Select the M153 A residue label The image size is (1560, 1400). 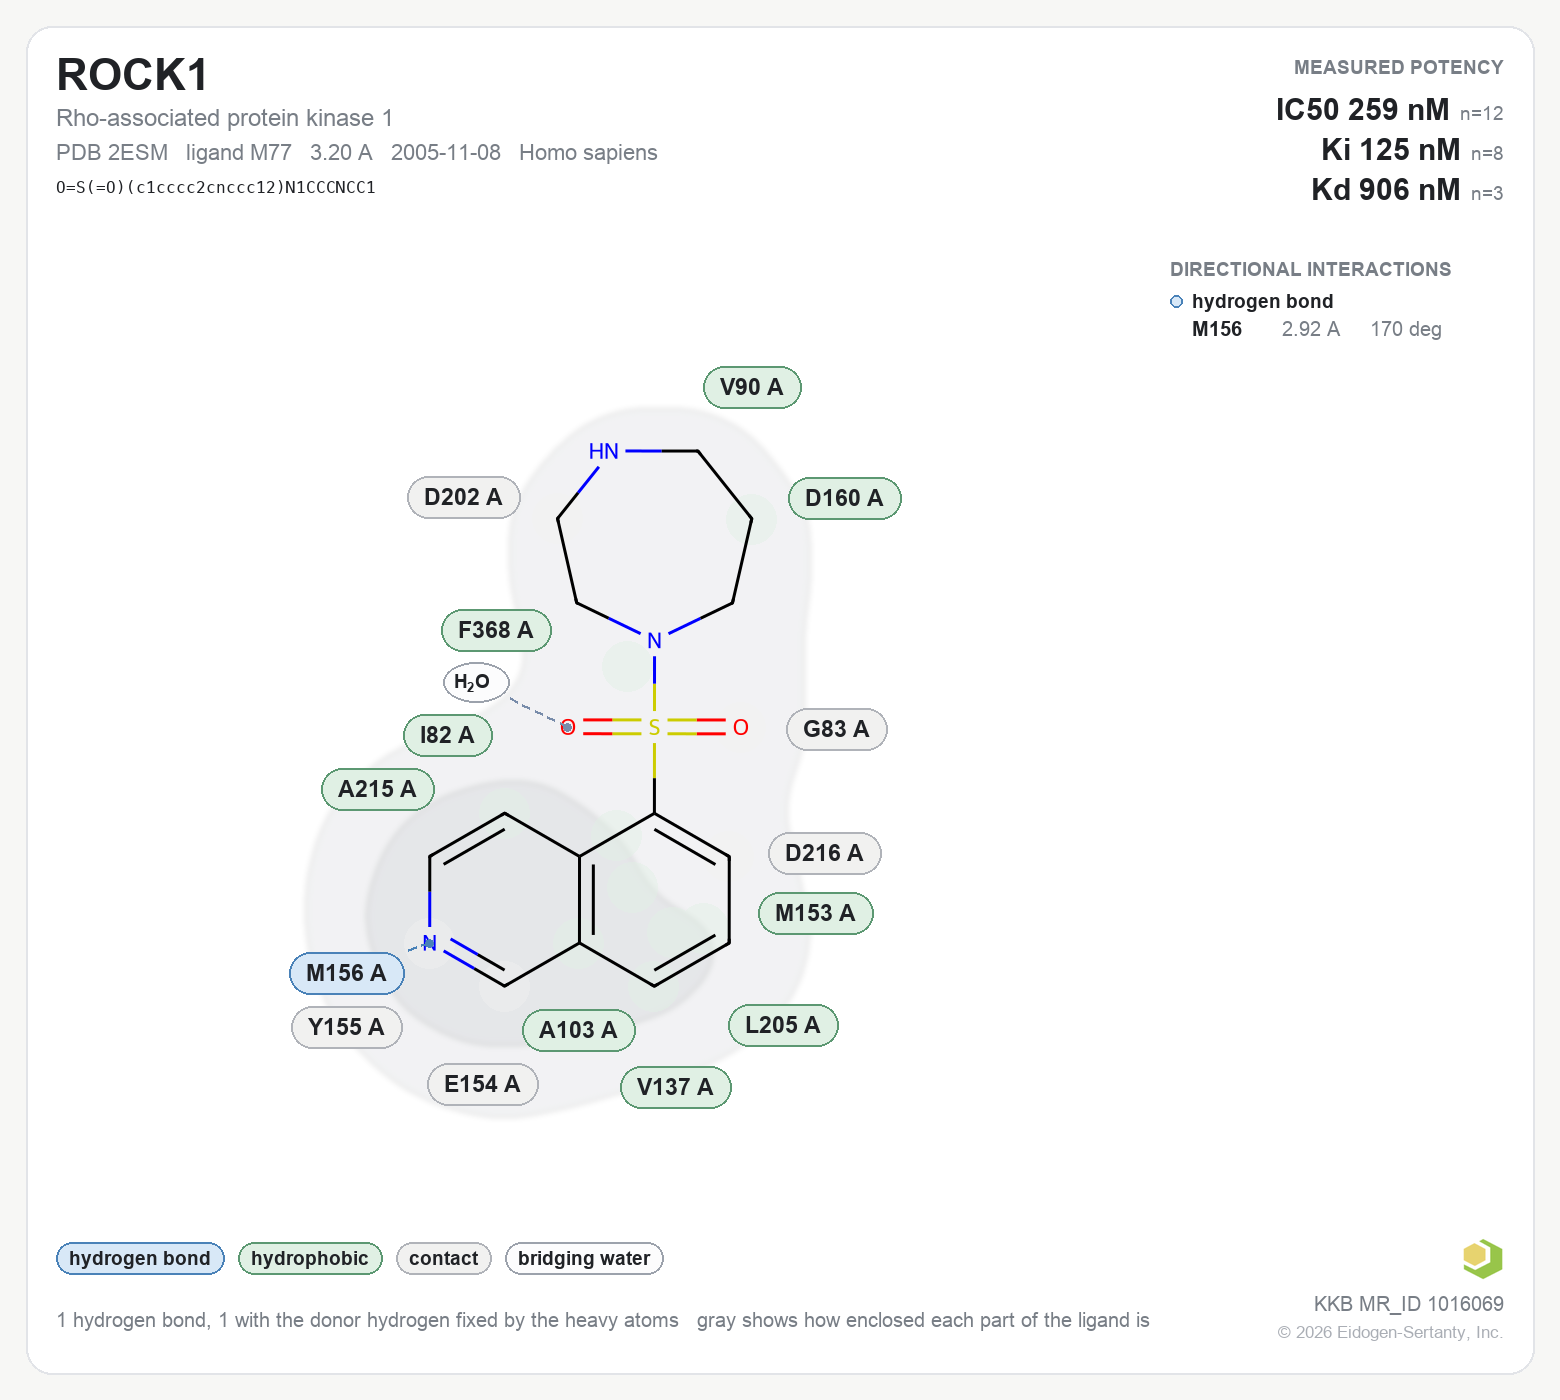point(815,913)
